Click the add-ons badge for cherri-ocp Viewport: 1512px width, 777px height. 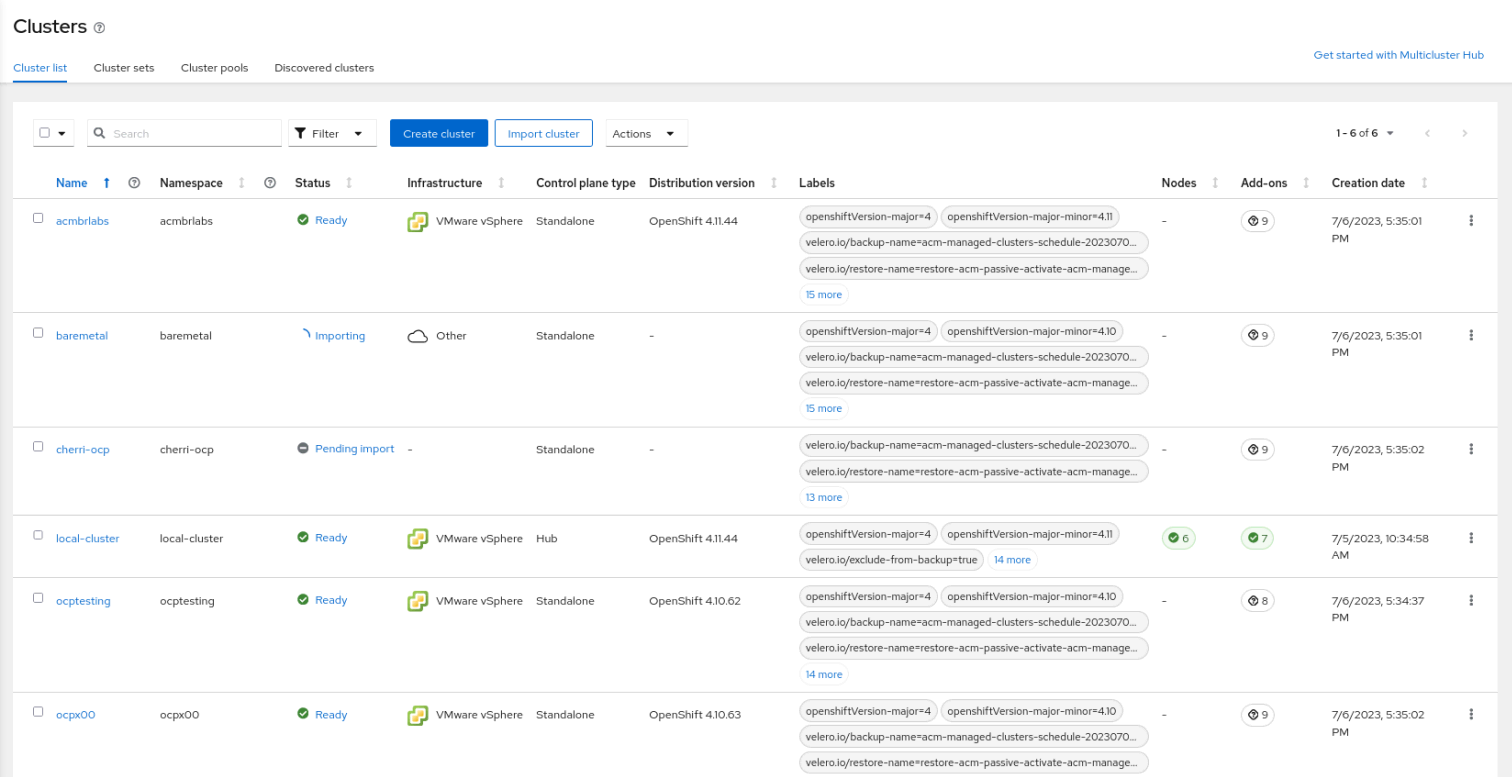pyautogui.click(x=1257, y=449)
